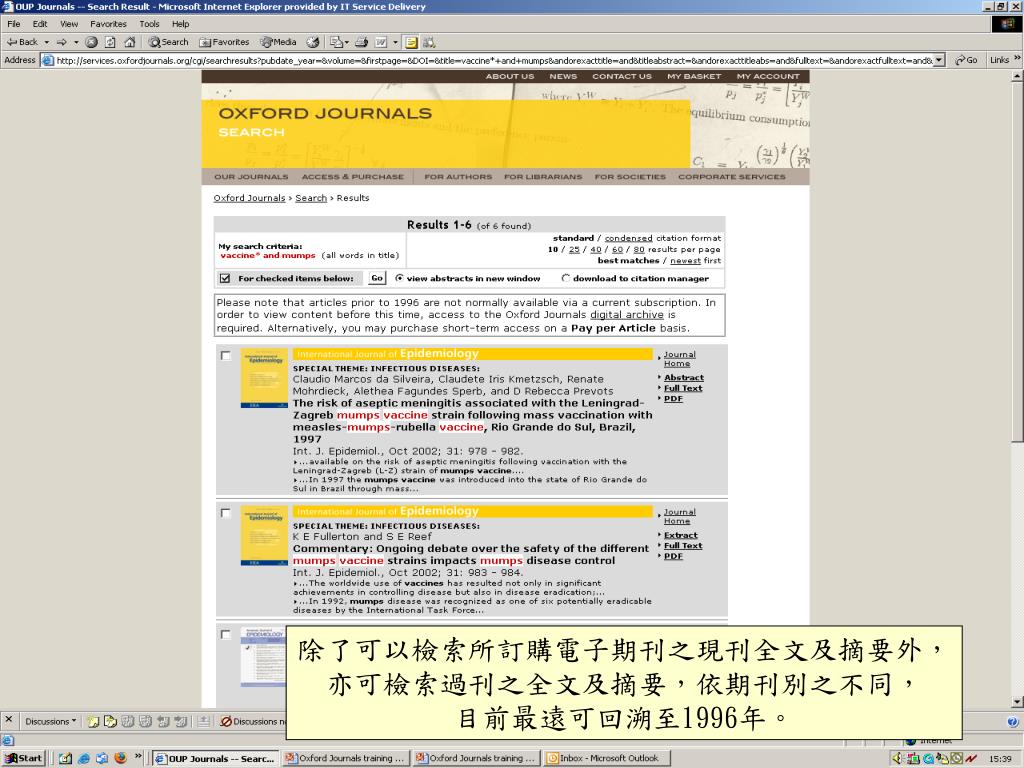This screenshot has width=1024, height=768.
Task: Tick the third result's checkbox
Action: pyautogui.click(x=226, y=634)
